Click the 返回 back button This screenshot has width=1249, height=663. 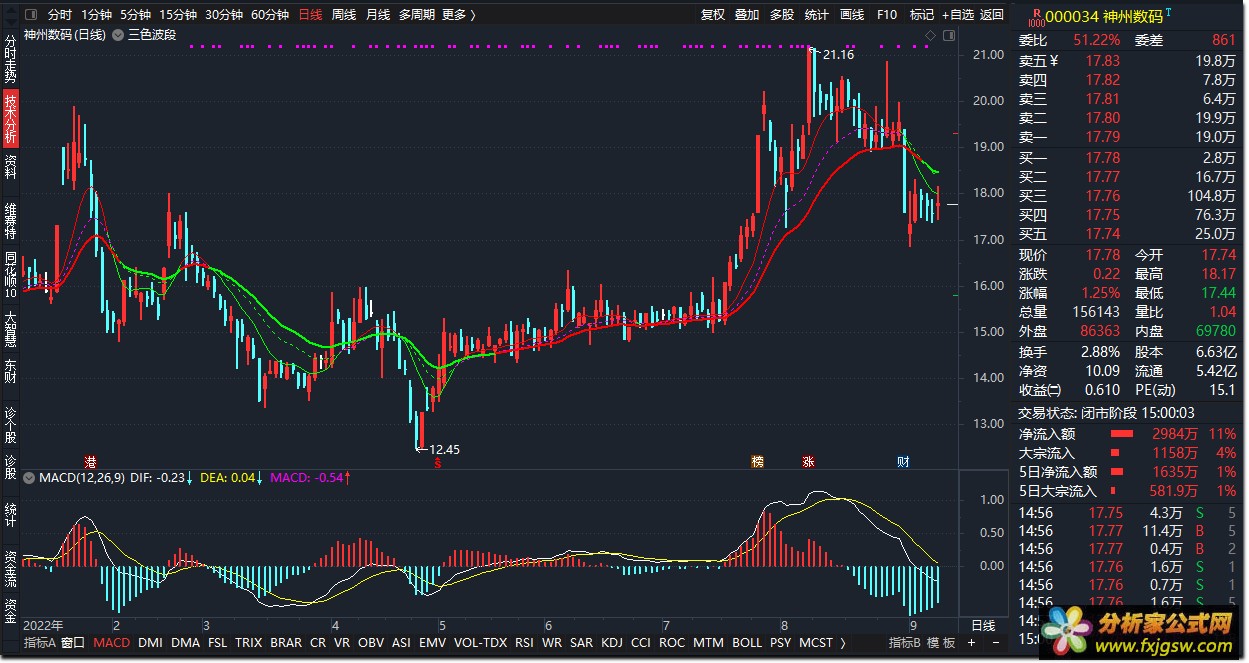click(992, 15)
